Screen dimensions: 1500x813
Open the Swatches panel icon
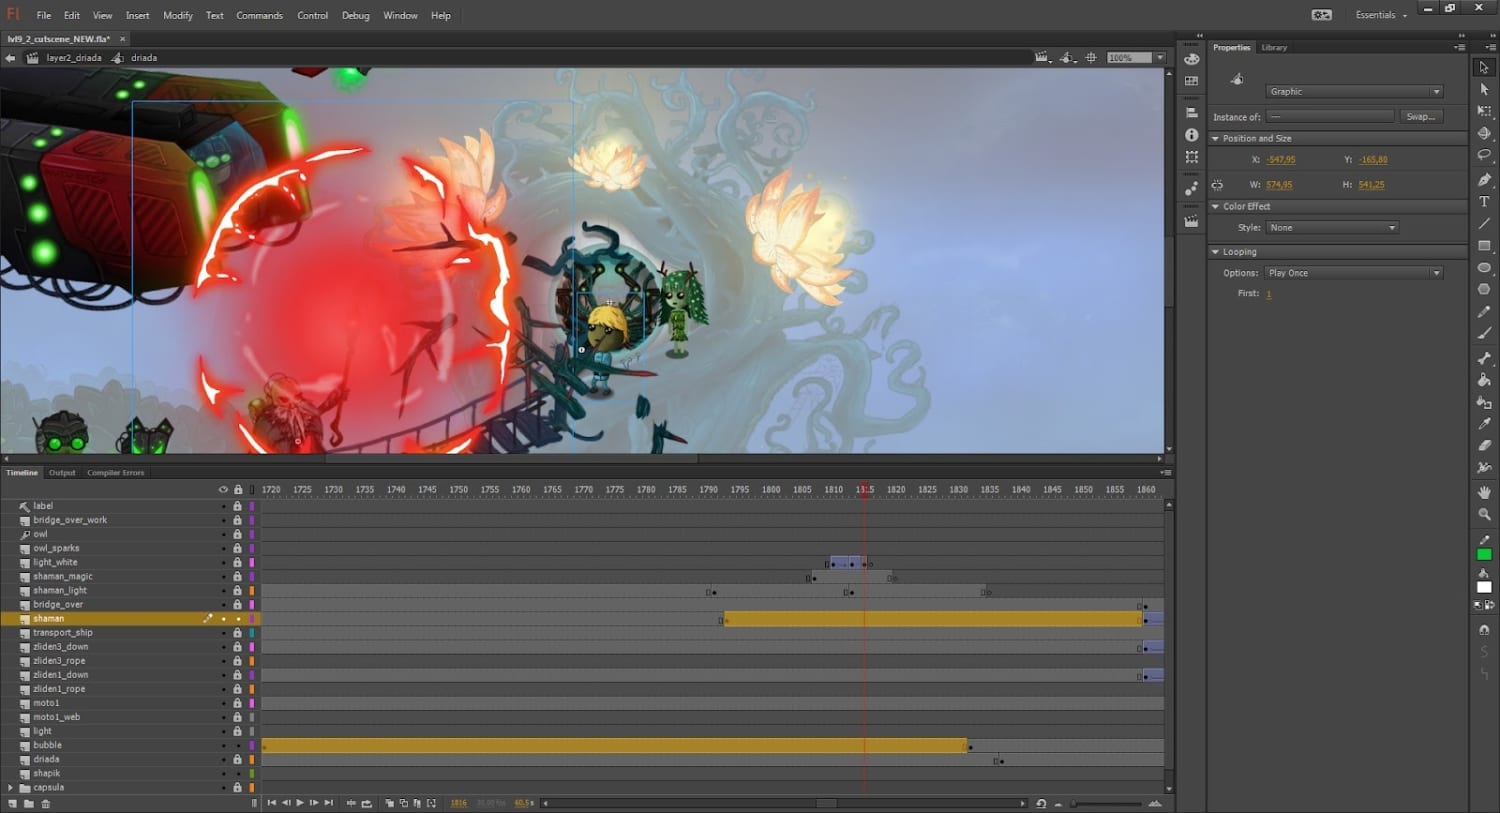[x=1191, y=81]
